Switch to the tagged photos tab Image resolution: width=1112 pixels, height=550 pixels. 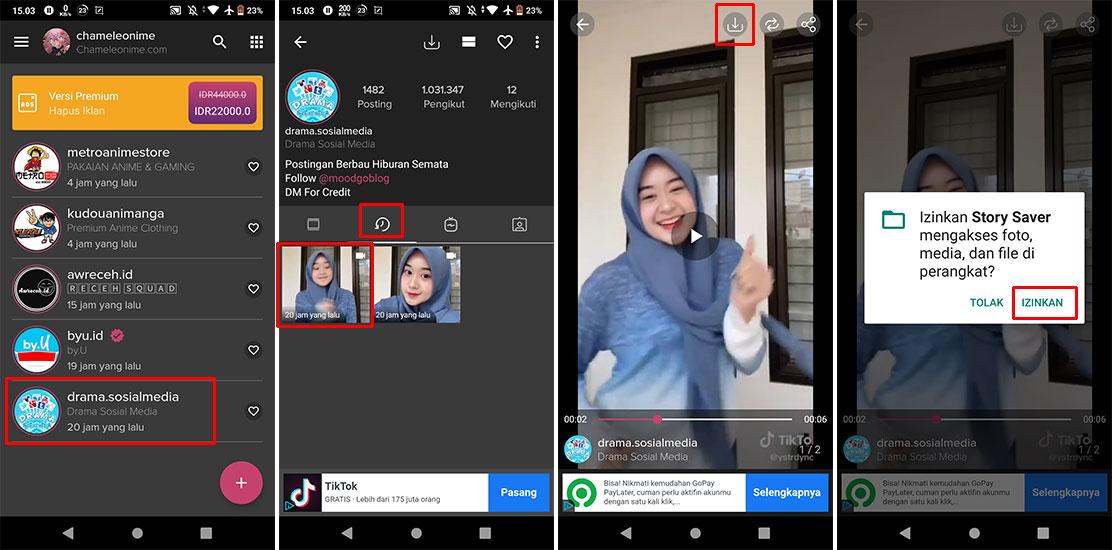tap(519, 225)
